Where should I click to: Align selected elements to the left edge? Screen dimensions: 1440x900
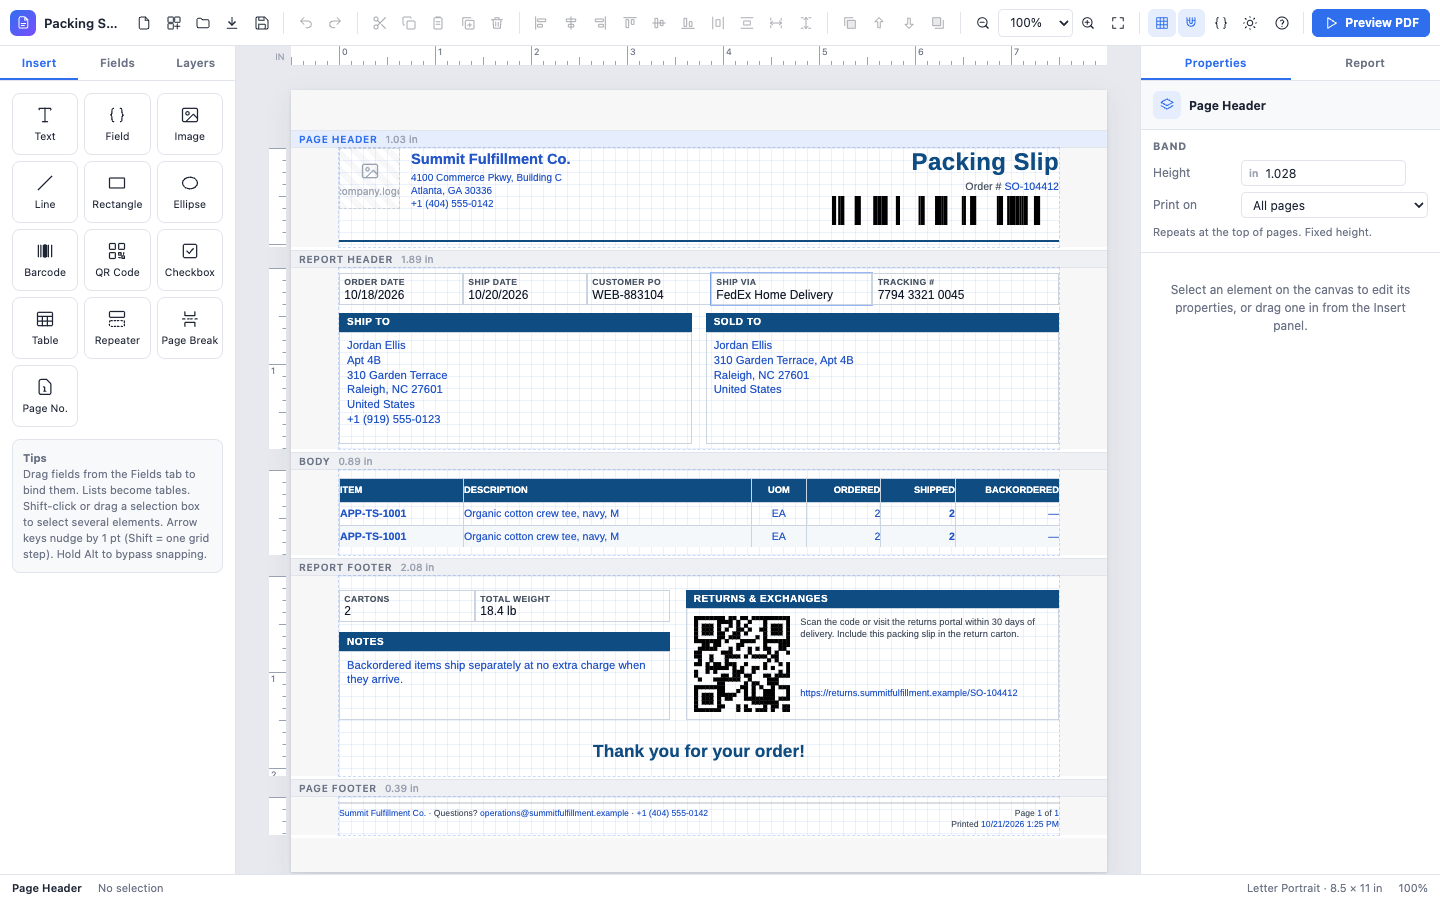541,23
